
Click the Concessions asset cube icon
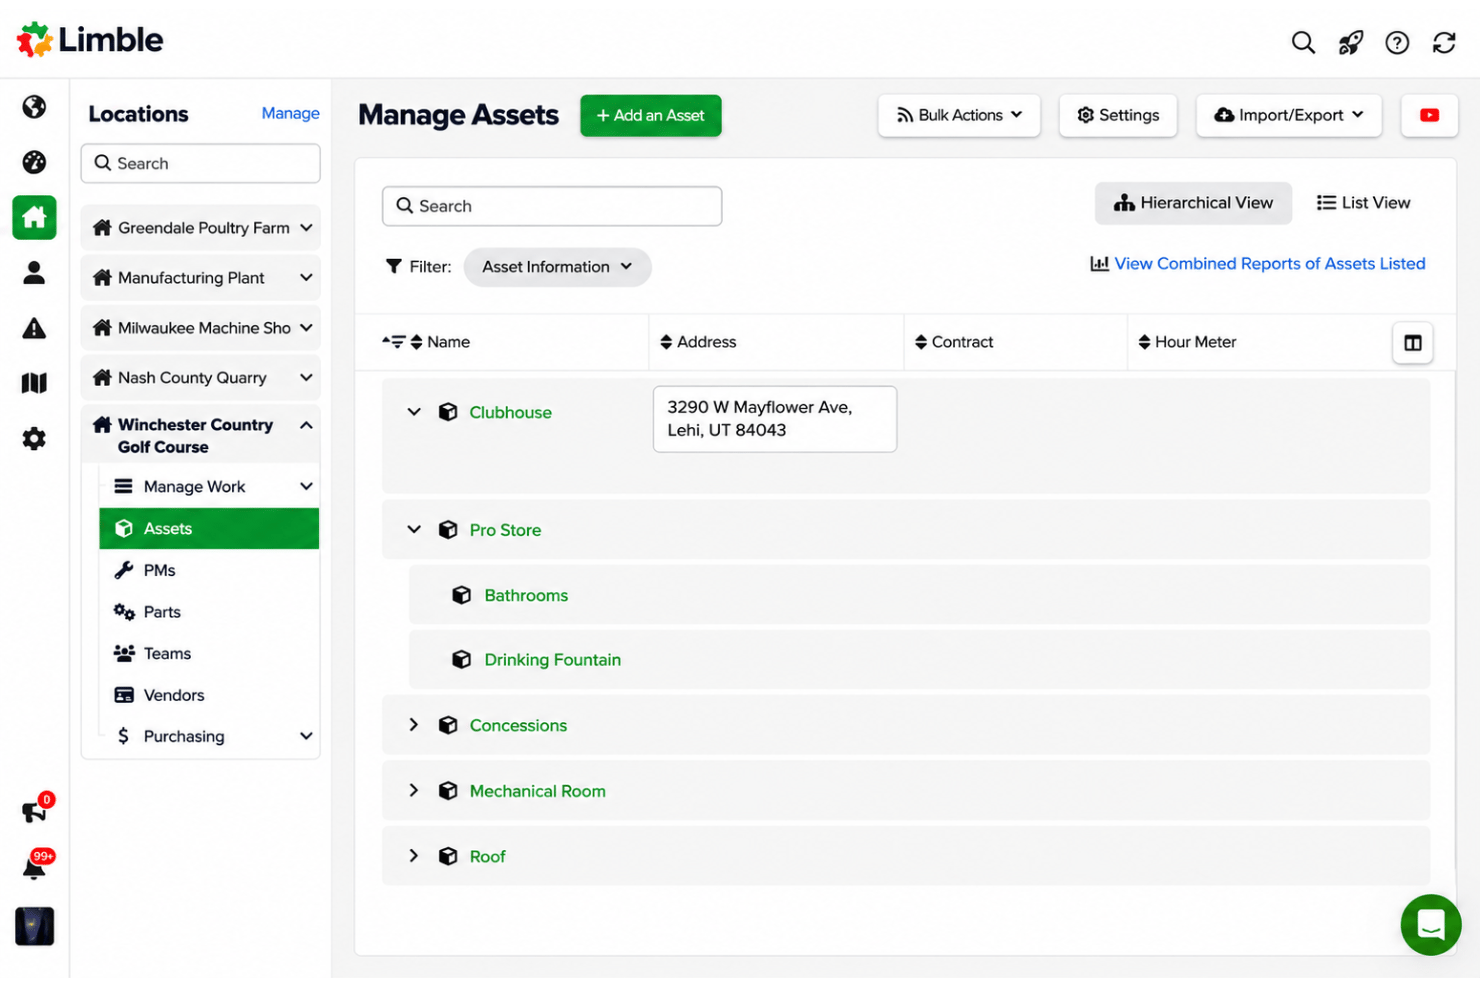pos(448,725)
